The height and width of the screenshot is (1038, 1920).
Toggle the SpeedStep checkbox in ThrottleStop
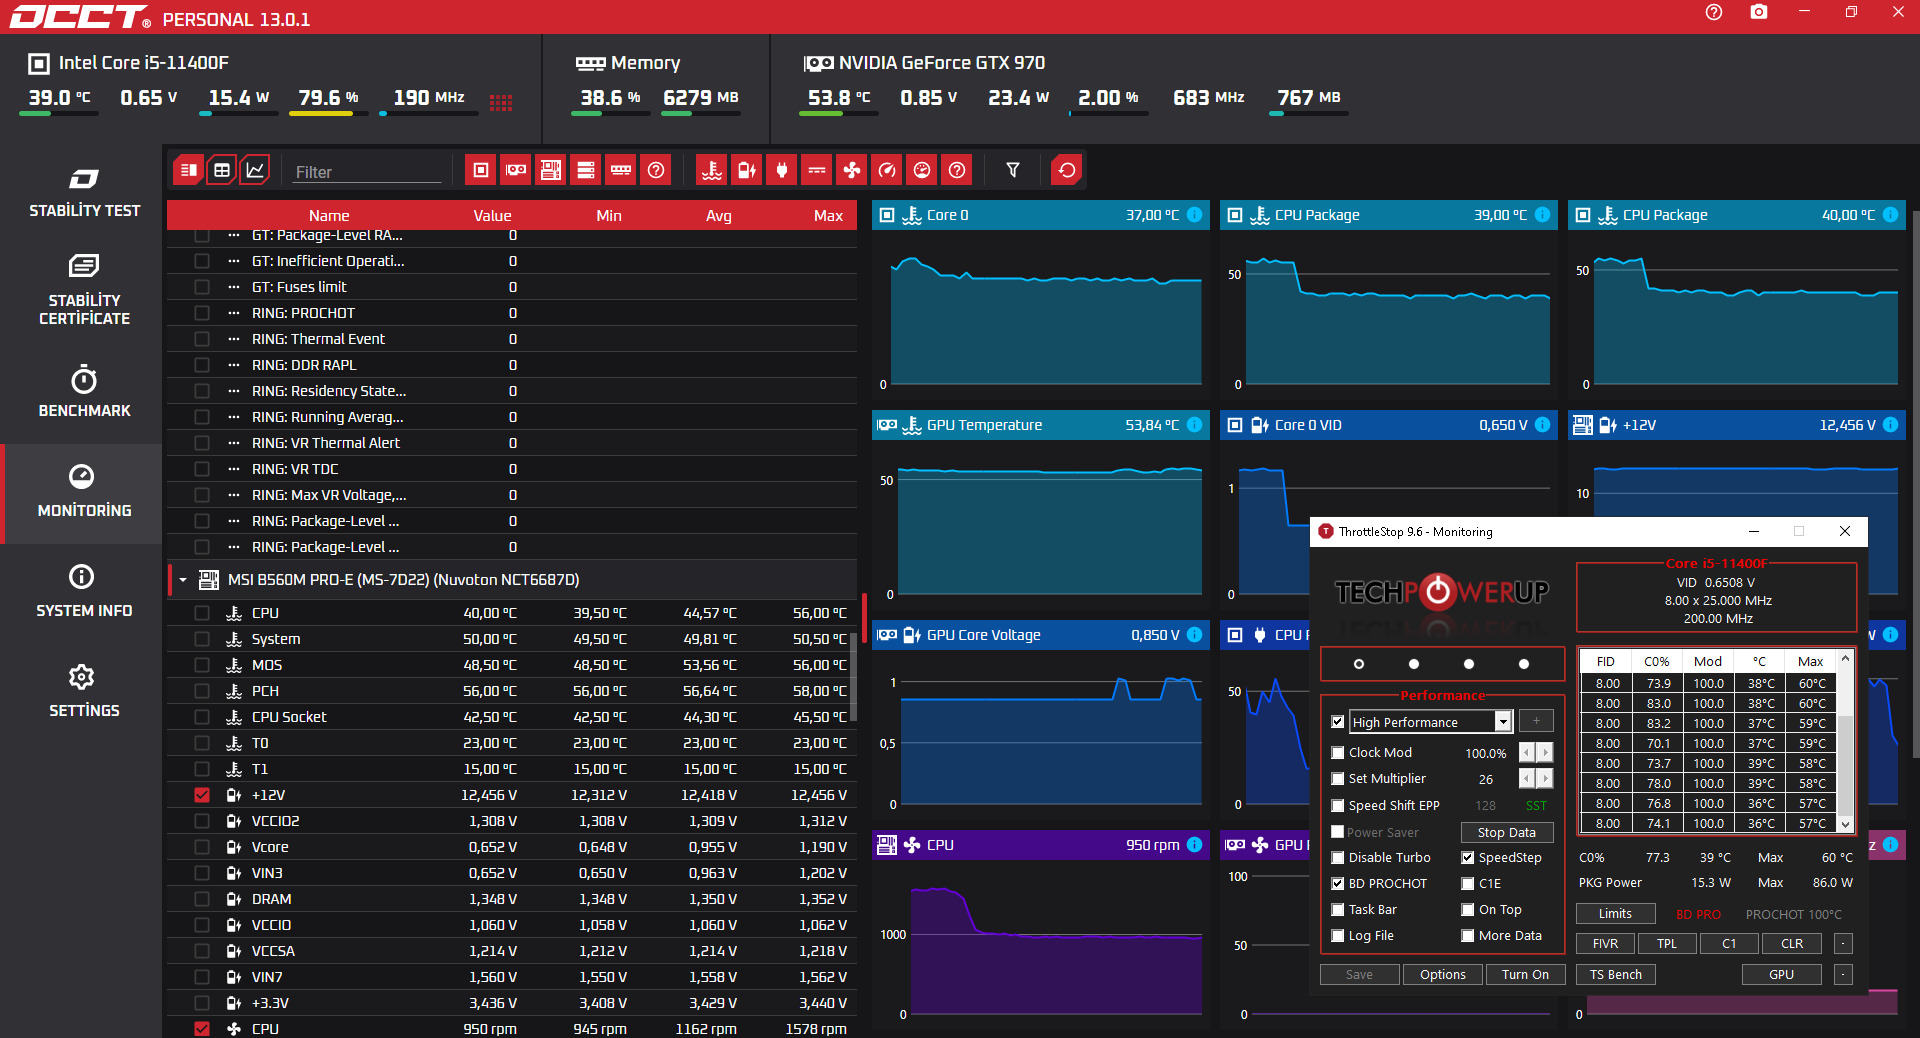pos(1468,858)
